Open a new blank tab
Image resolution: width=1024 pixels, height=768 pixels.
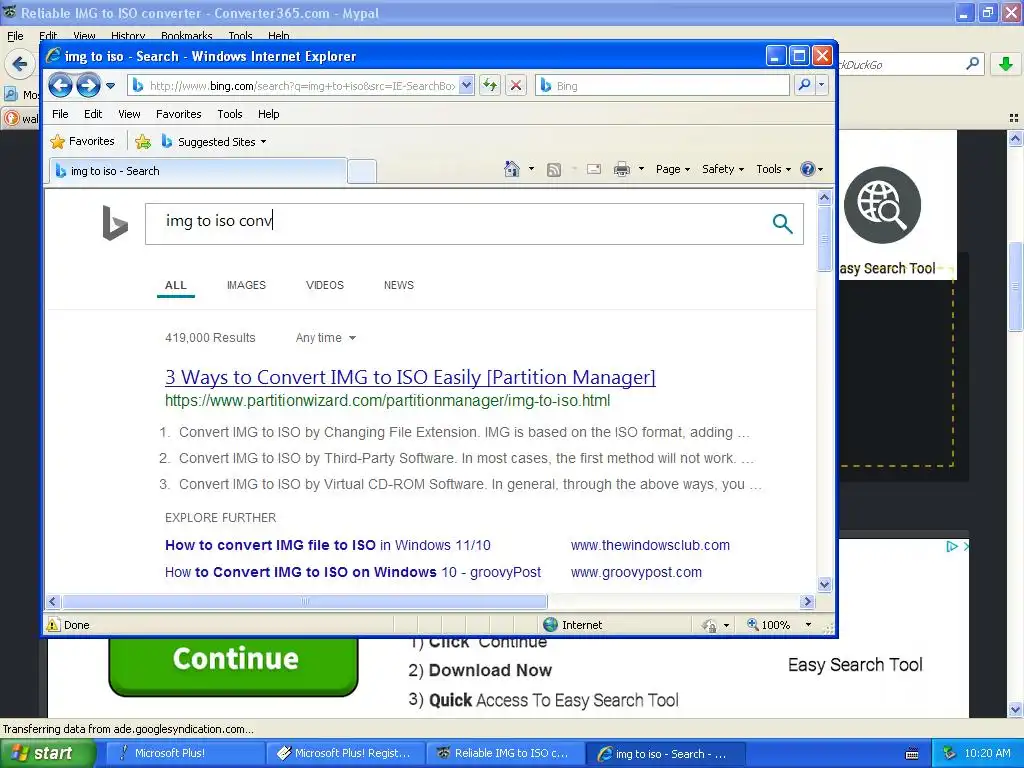point(362,171)
